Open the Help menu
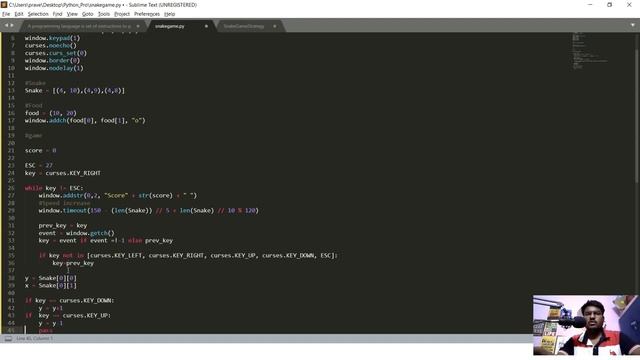The width and height of the screenshot is (640, 360). tap(169, 14)
